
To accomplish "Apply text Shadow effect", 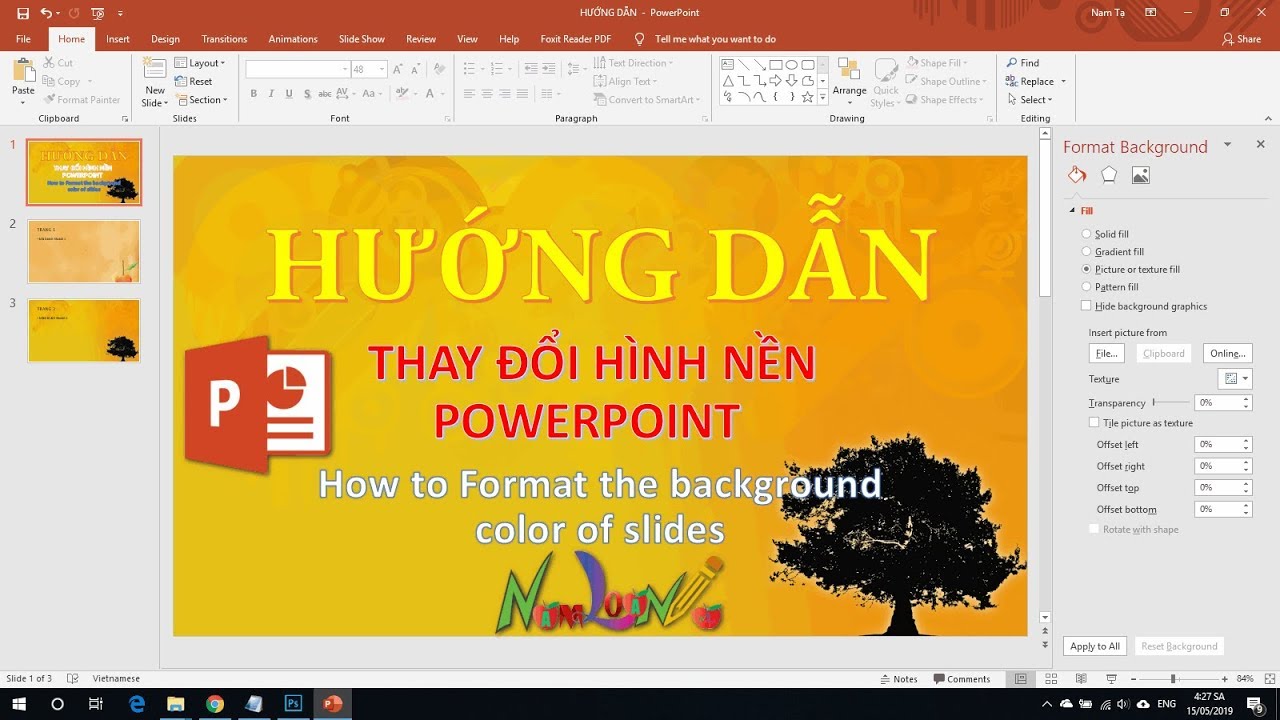I will point(306,94).
